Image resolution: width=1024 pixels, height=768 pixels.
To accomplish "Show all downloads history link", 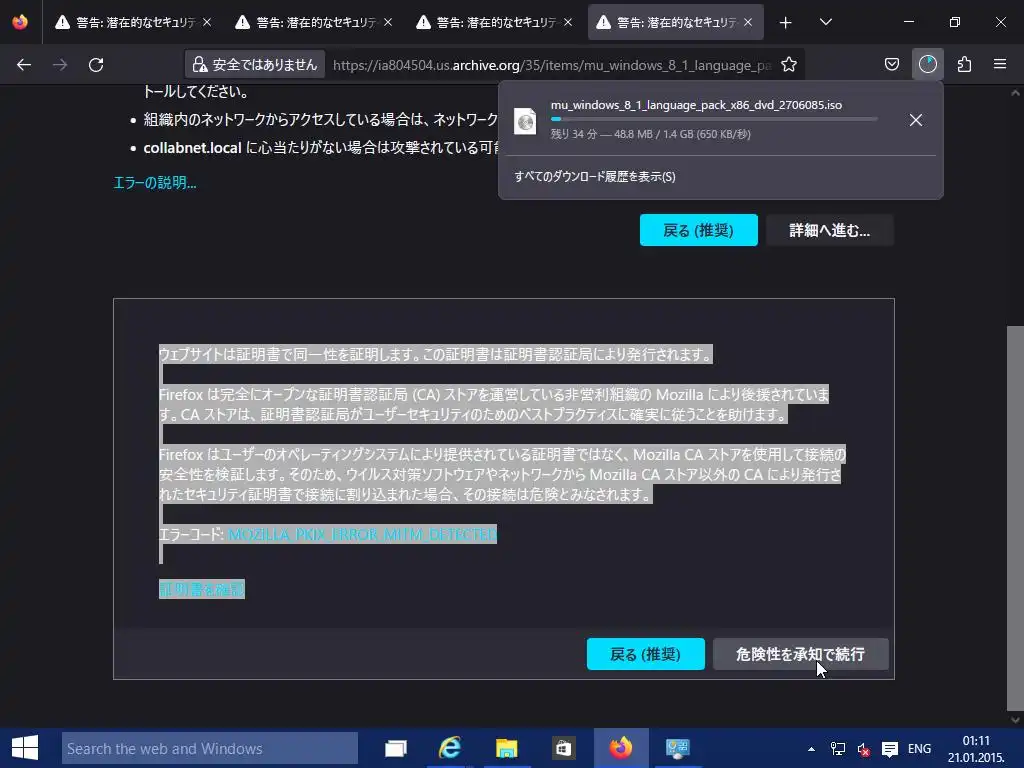I will tap(595, 176).
